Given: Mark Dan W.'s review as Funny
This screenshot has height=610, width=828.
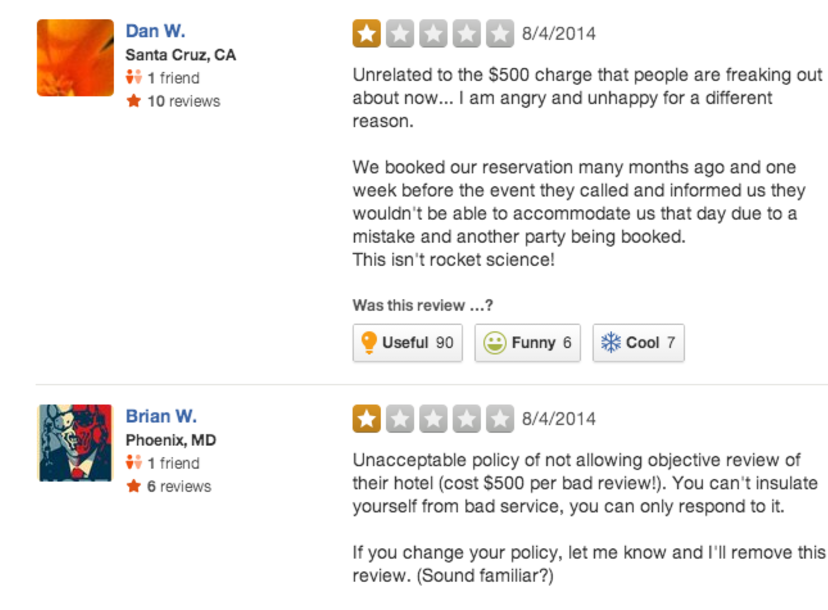Looking at the screenshot, I should tap(527, 343).
